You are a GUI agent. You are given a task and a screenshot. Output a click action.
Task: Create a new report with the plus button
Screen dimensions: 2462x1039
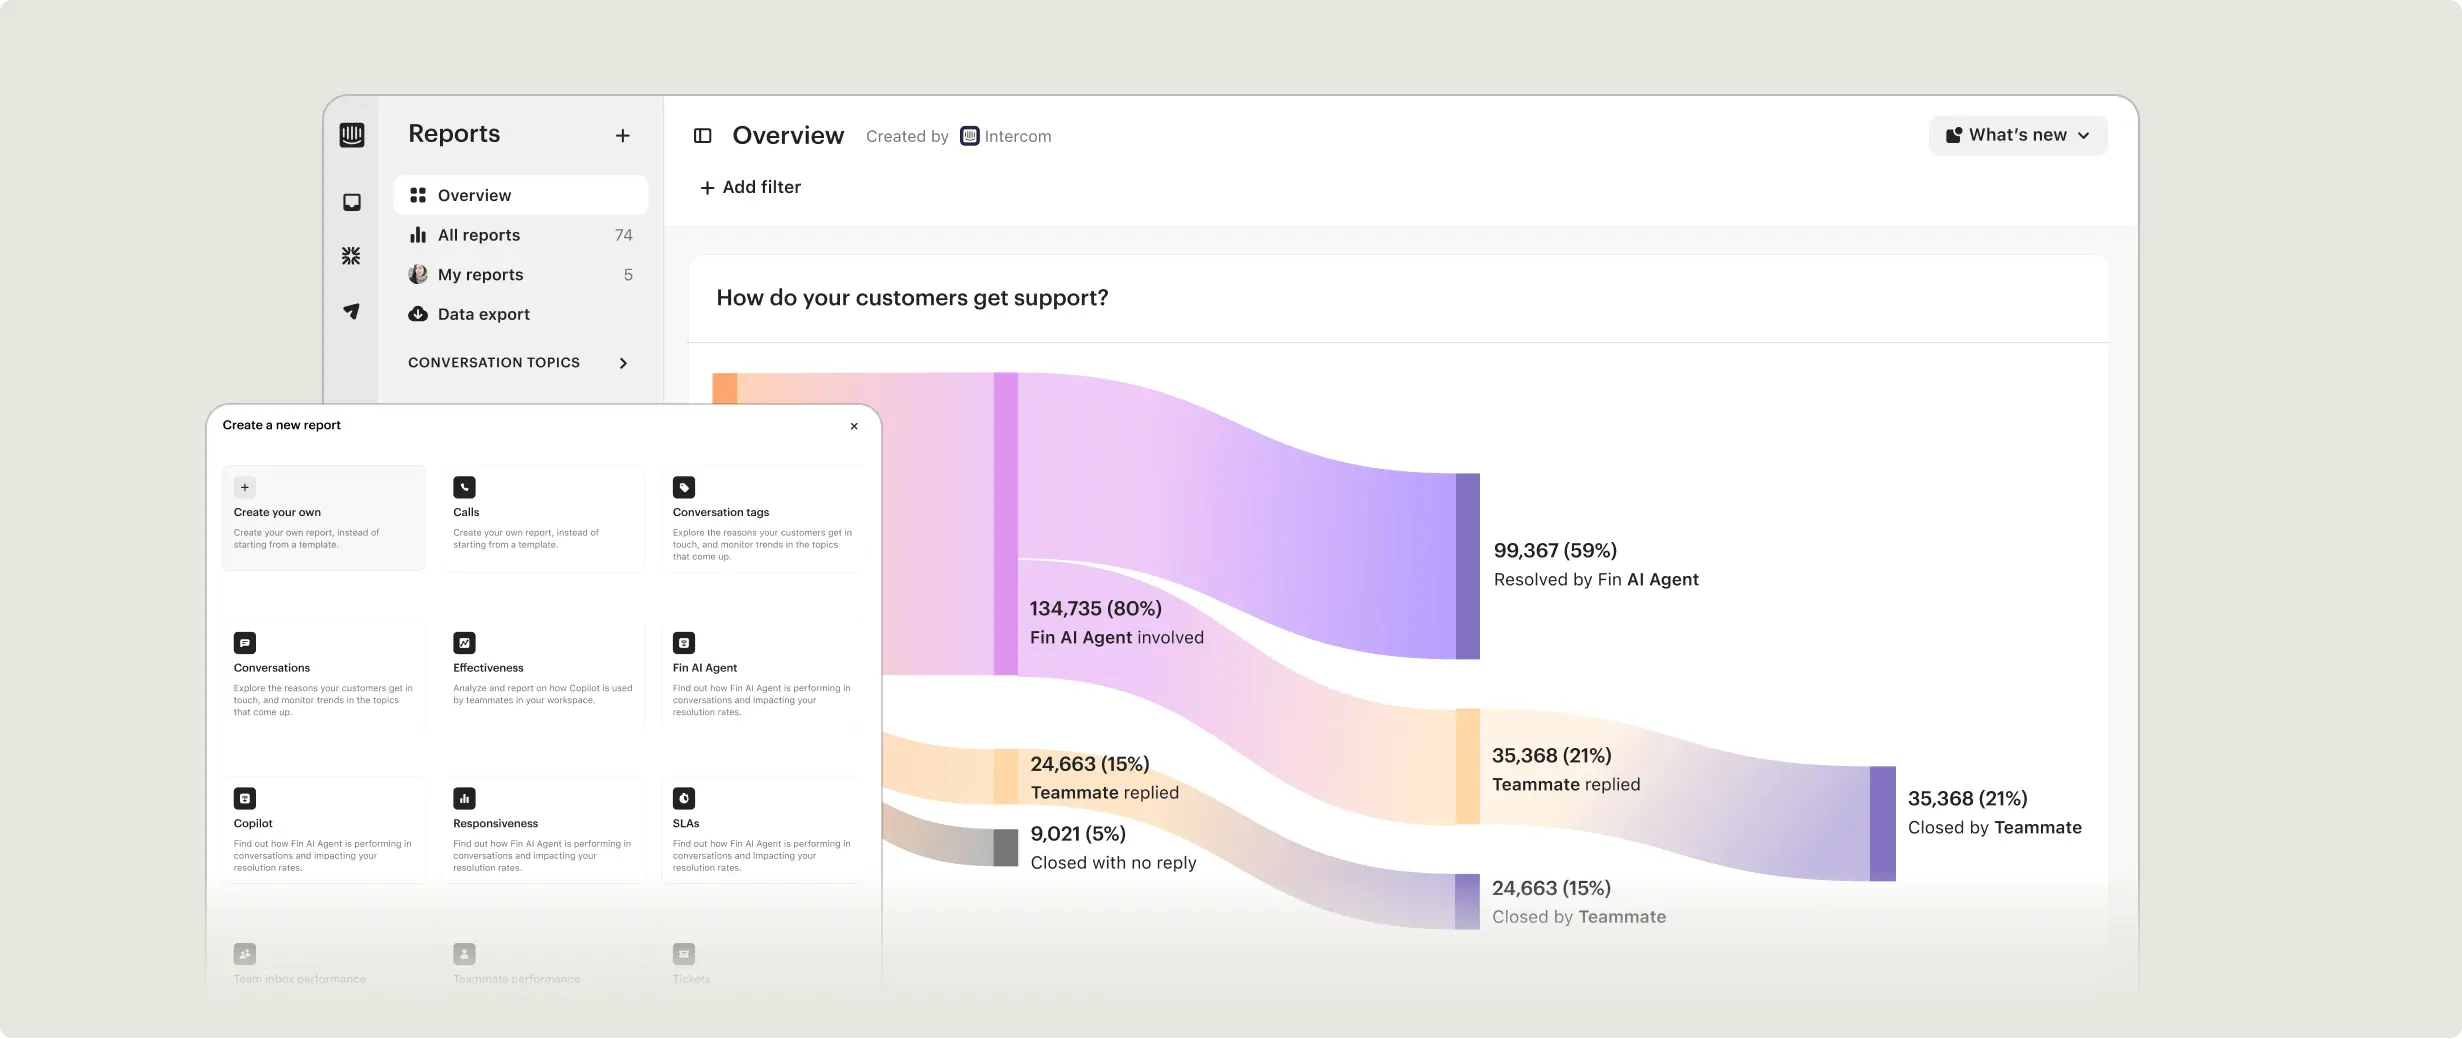622,134
